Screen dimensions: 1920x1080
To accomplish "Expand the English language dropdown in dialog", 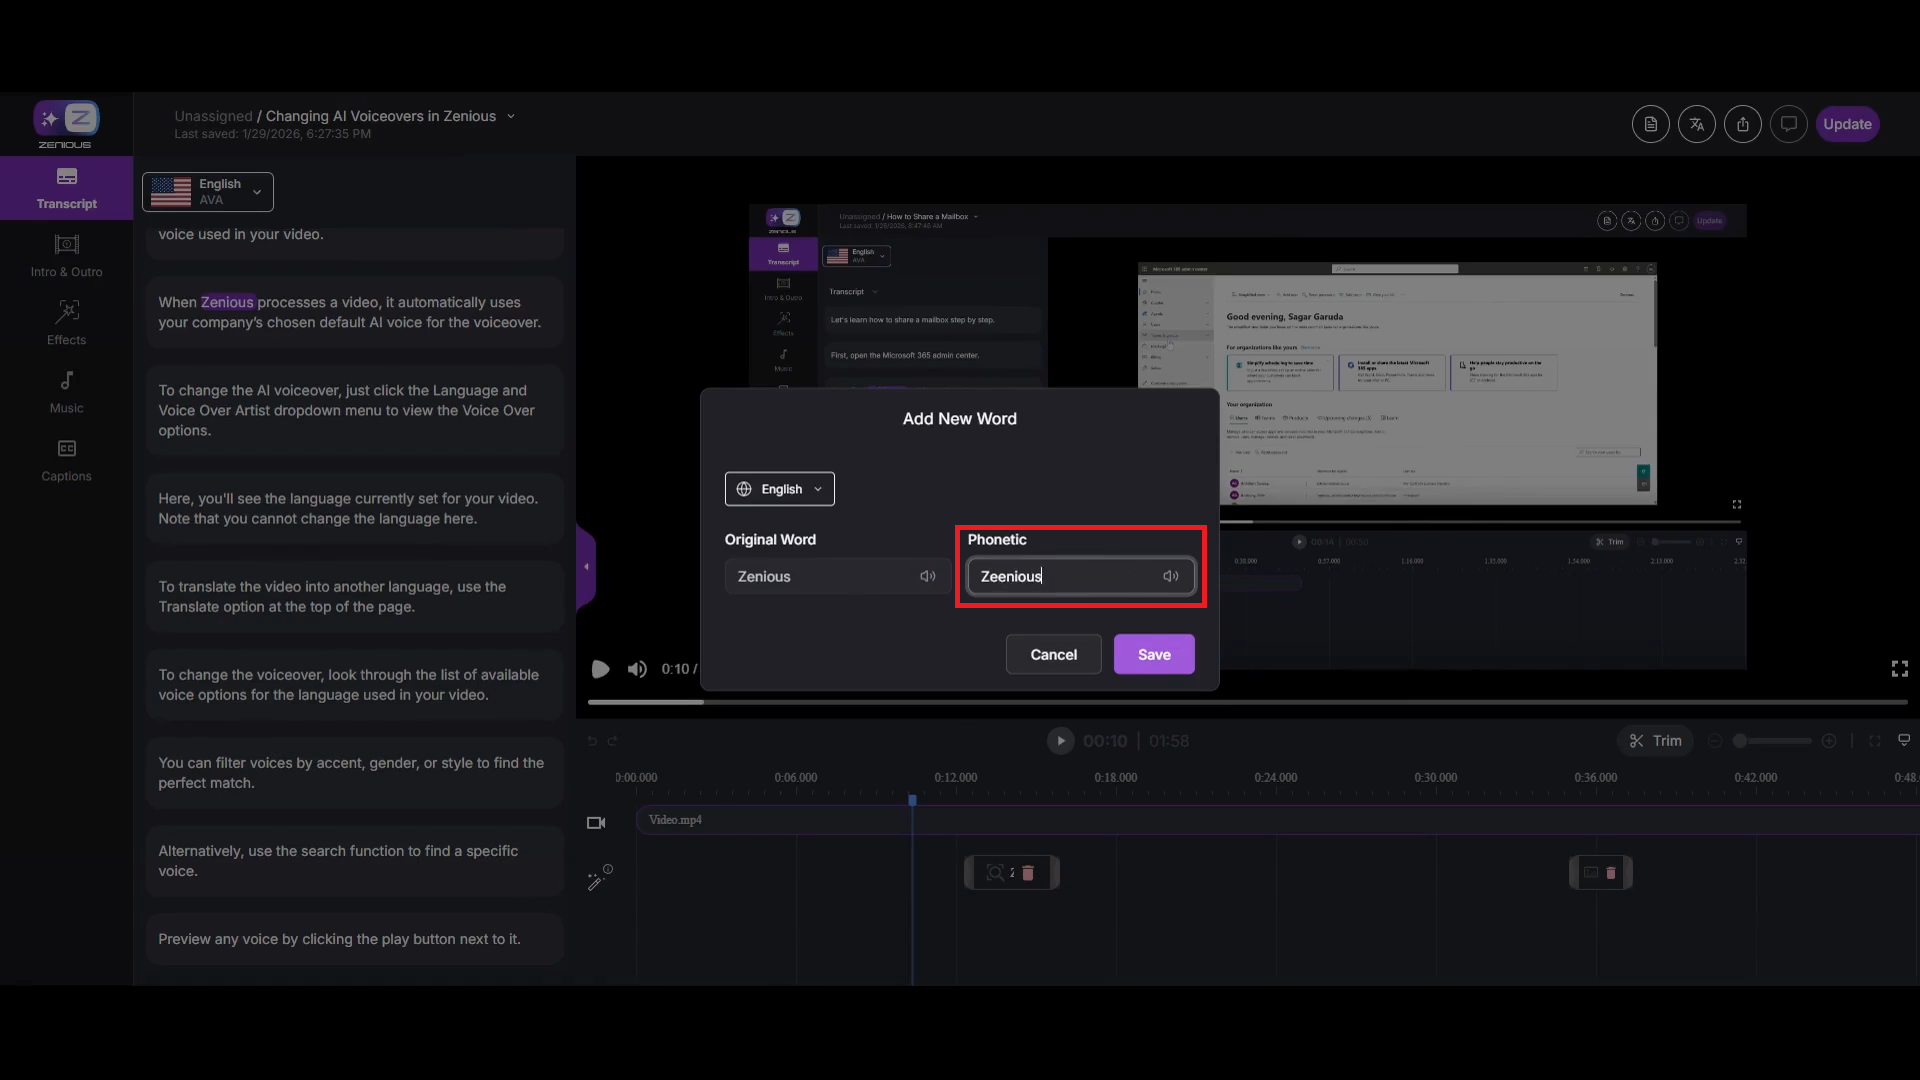I will click(x=779, y=489).
